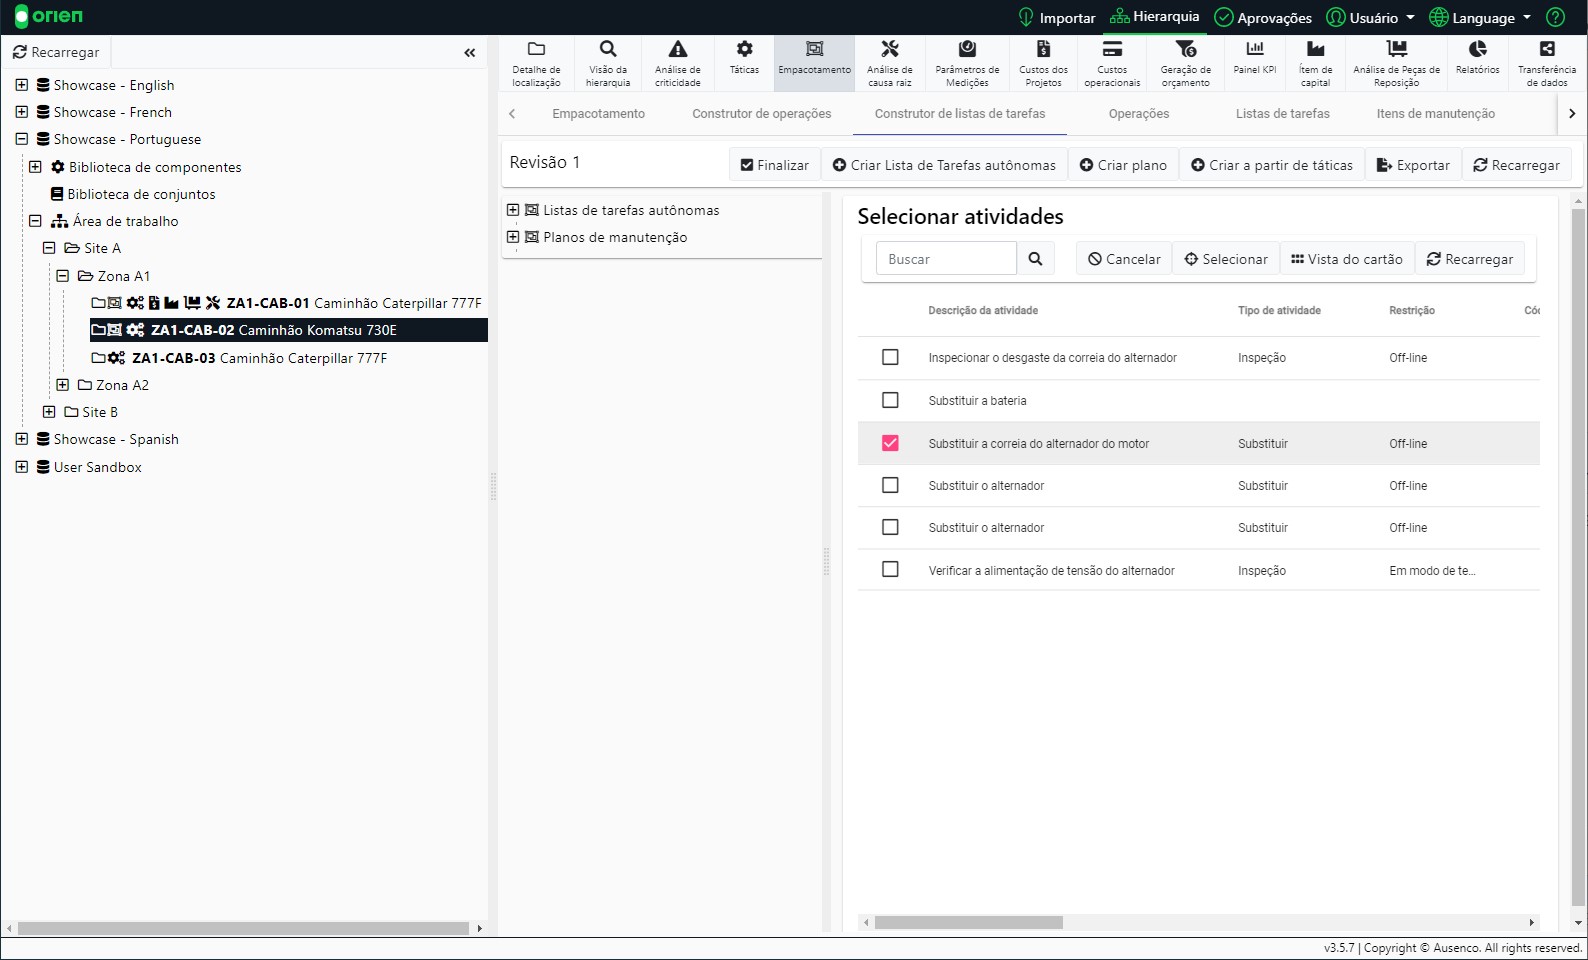1588x960 pixels.
Task: Collapse Showcase - Portuguese node
Action: click(x=22, y=139)
